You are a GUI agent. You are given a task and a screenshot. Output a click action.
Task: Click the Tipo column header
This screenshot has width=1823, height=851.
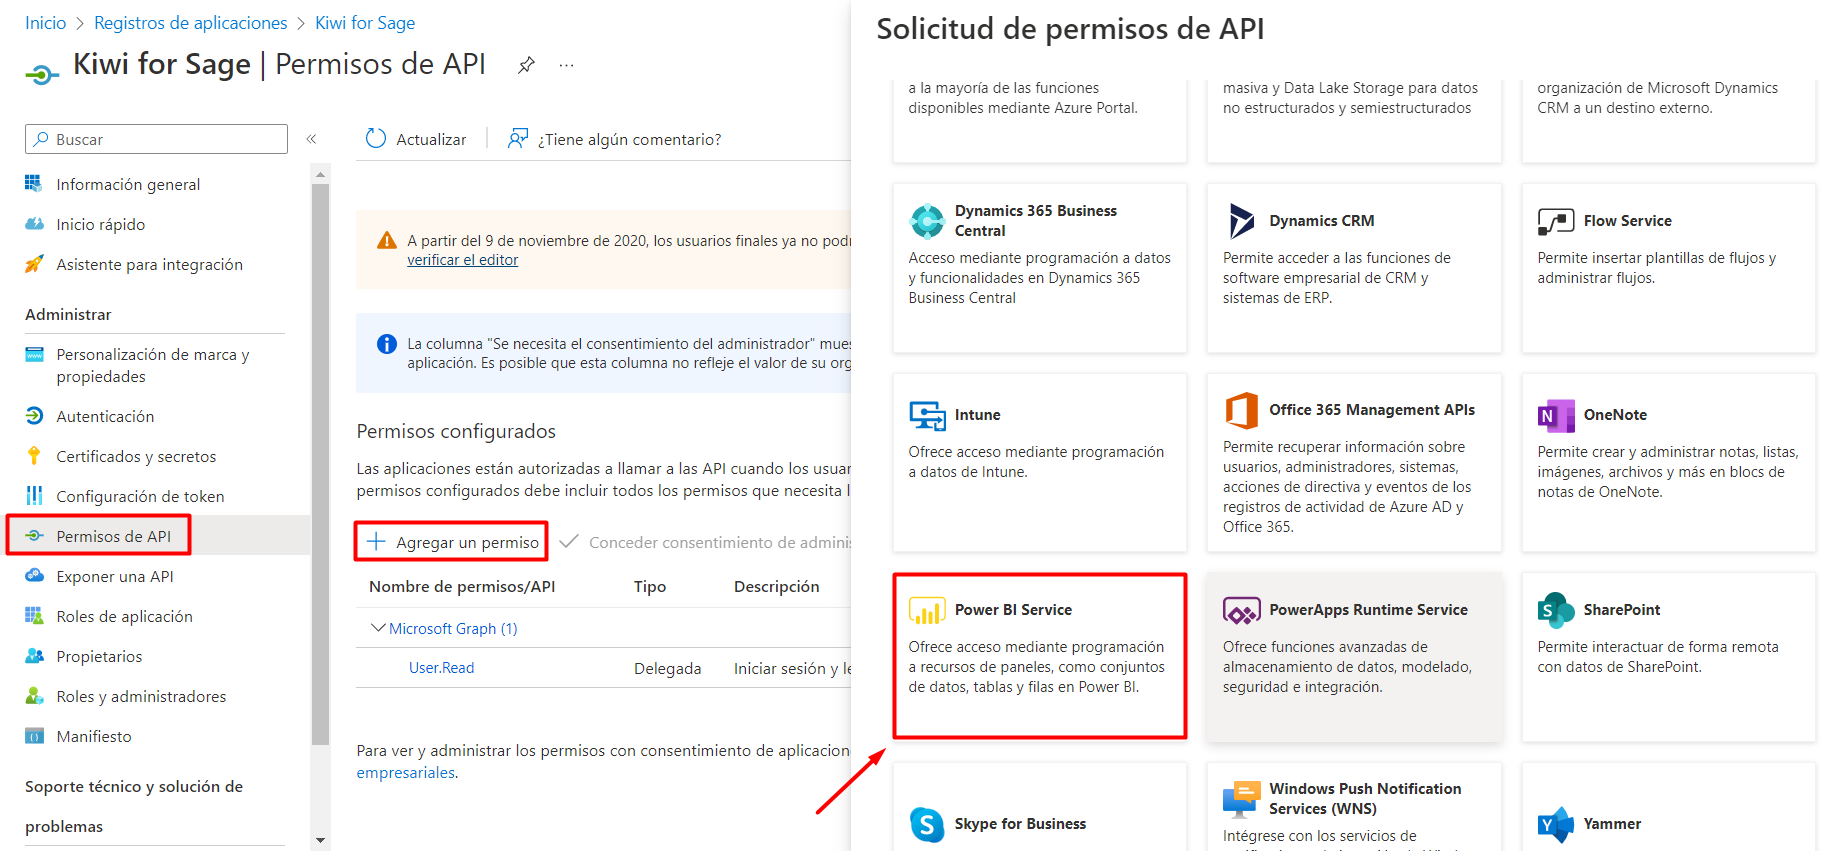[x=650, y=586]
